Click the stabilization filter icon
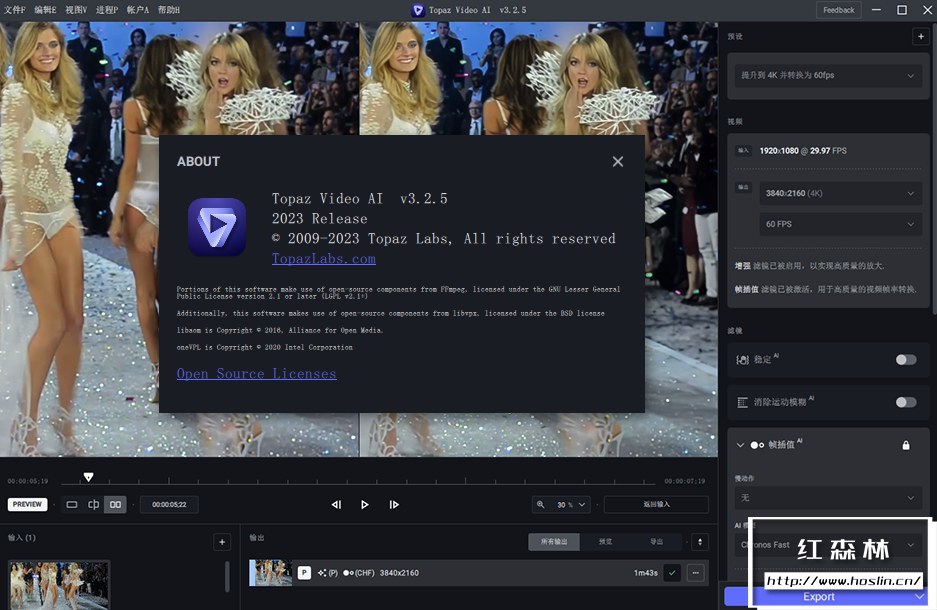The image size is (937, 610). [742, 360]
